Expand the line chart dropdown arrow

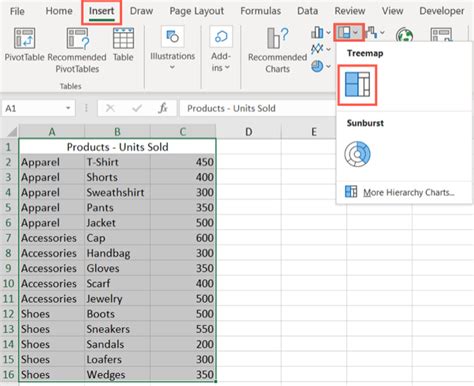point(328,49)
